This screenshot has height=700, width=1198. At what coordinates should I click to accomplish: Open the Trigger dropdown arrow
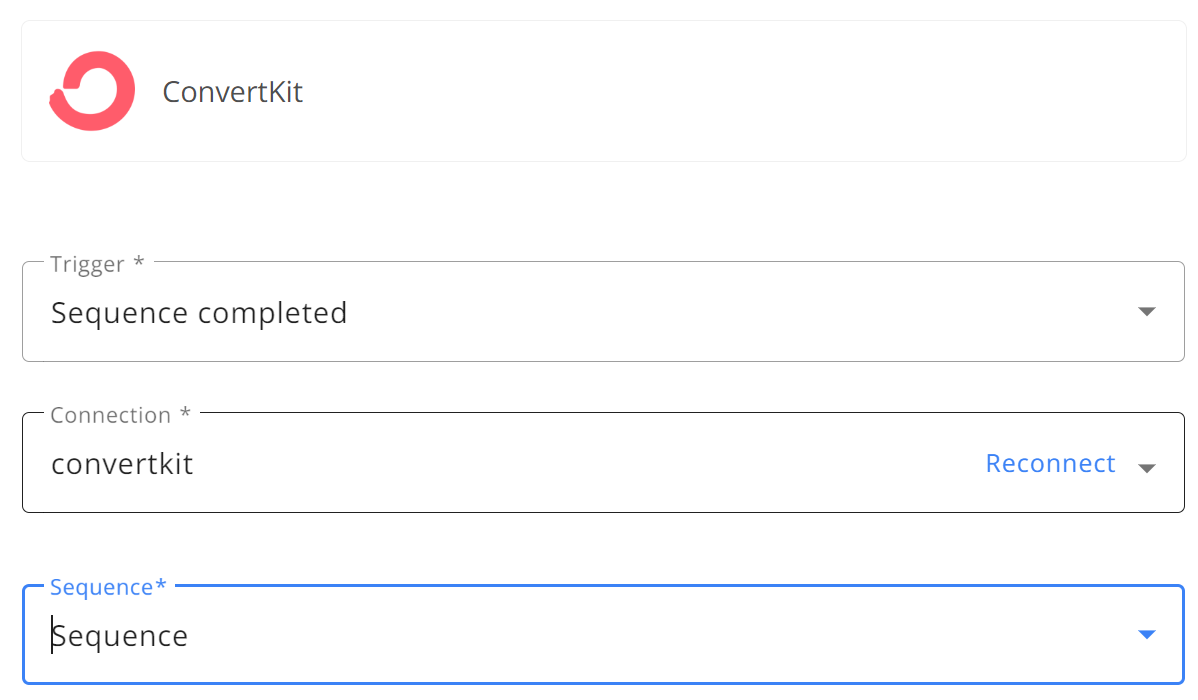(1146, 312)
